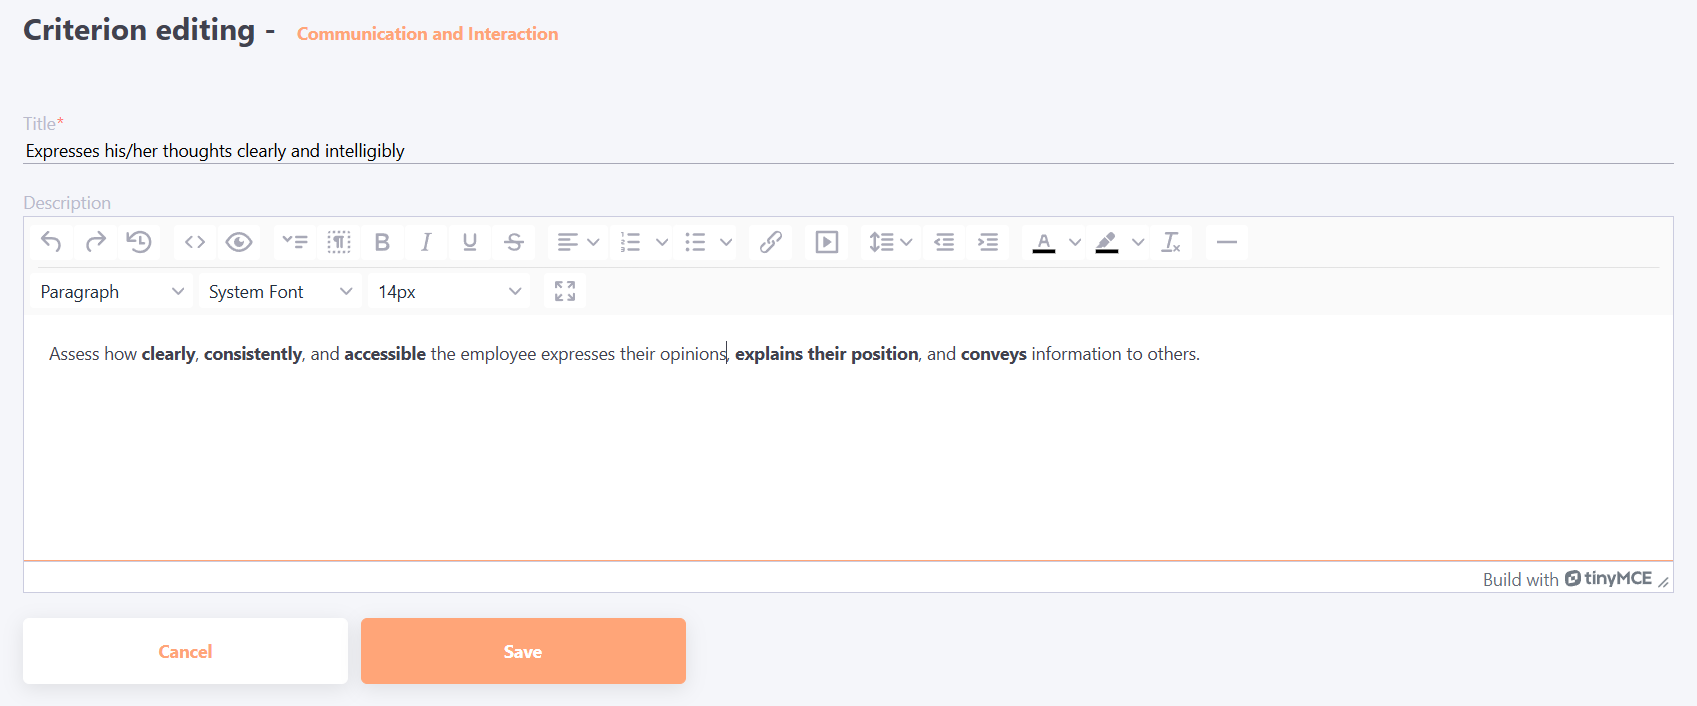Redo the last undone edit
Viewport: 1697px width, 706px height.
pyautogui.click(x=95, y=242)
